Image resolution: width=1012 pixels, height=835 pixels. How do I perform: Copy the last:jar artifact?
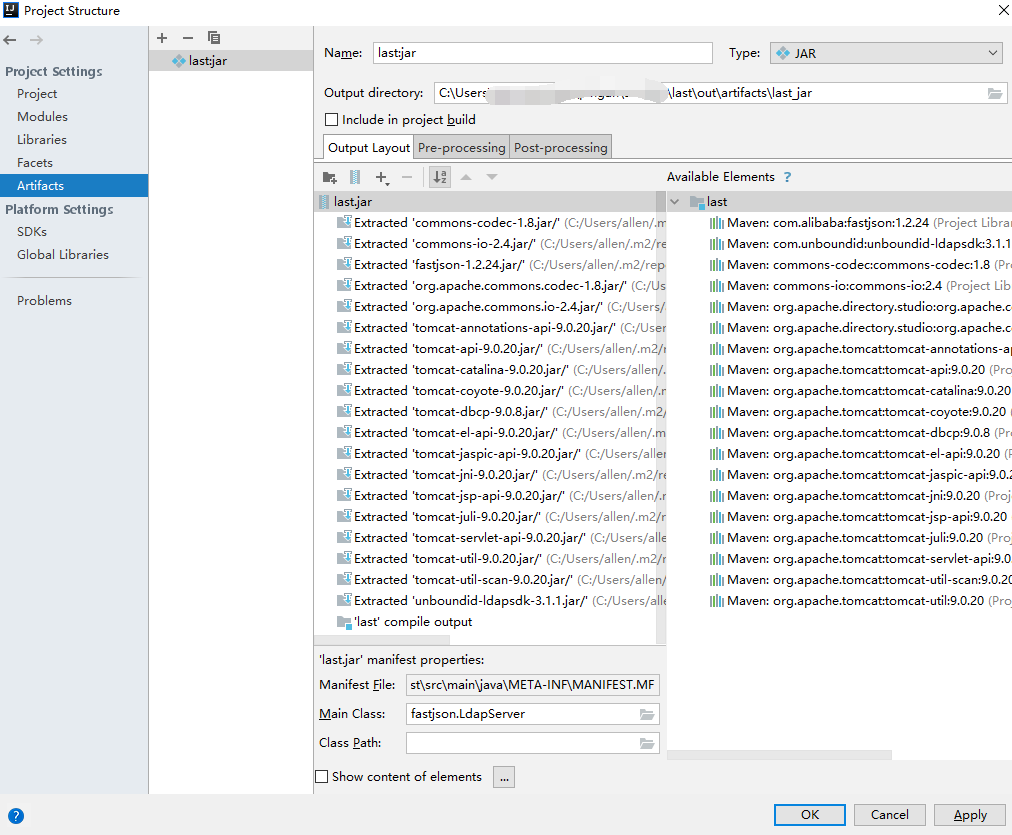click(214, 38)
